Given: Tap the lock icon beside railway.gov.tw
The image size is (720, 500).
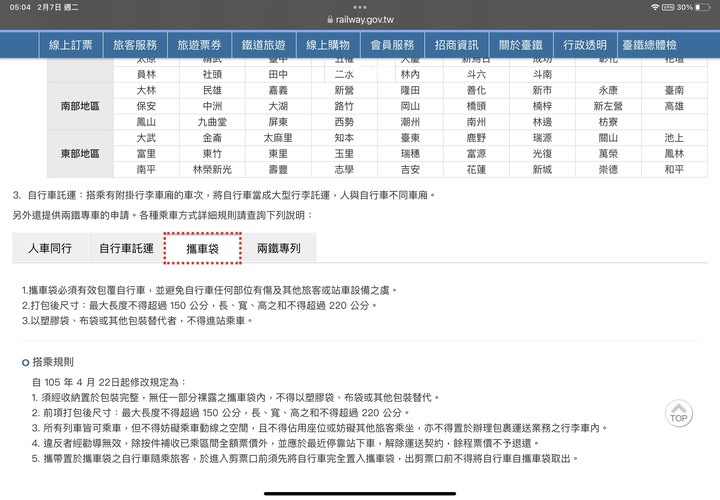Looking at the screenshot, I should click(x=330, y=20).
